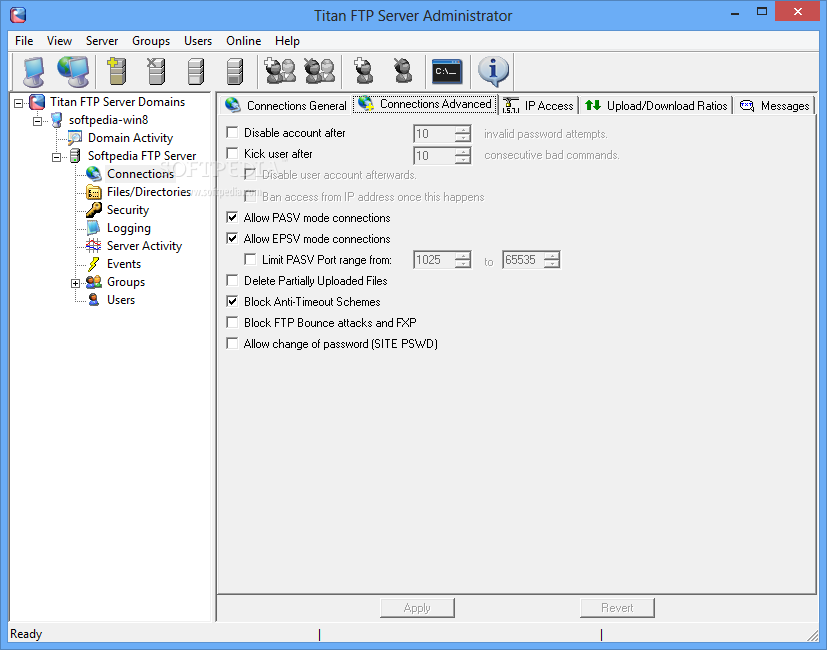Viewport: 827px width, 650px height.
Task: Select the Files/Directories folder icon in tree
Action: [x=94, y=192]
